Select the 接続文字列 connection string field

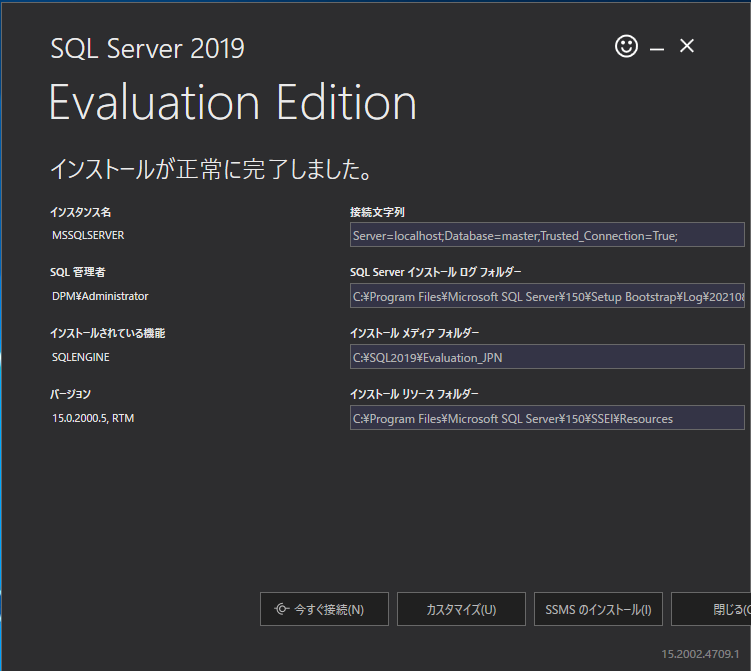coord(547,235)
